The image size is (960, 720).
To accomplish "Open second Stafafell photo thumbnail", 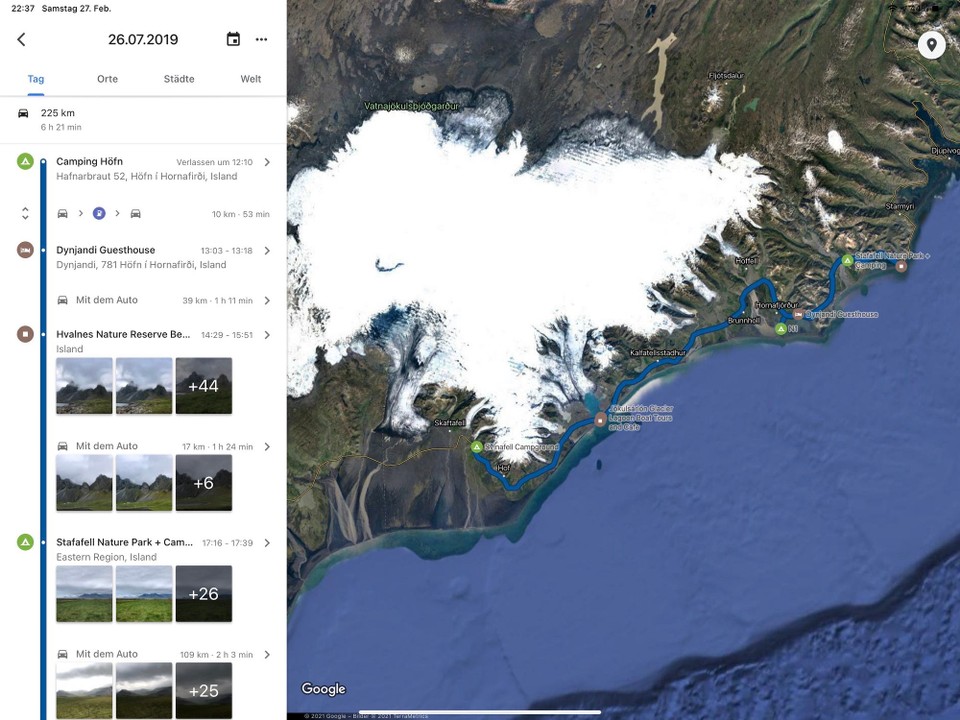I will click(144, 594).
